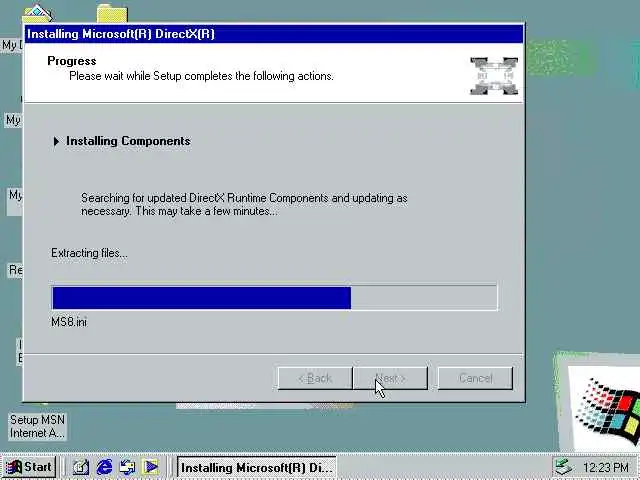640x480 pixels.
Task: Click the Installing Components heading
Action: [128, 141]
